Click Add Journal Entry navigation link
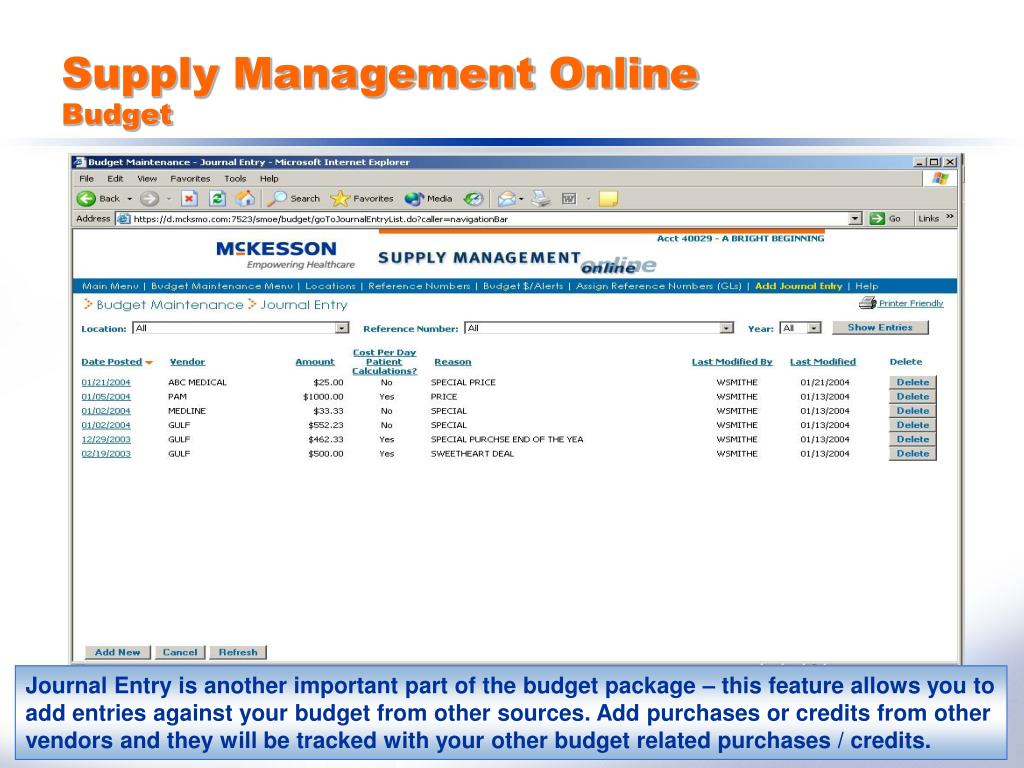Viewport: 1024px width, 768px height. click(x=799, y=286)
